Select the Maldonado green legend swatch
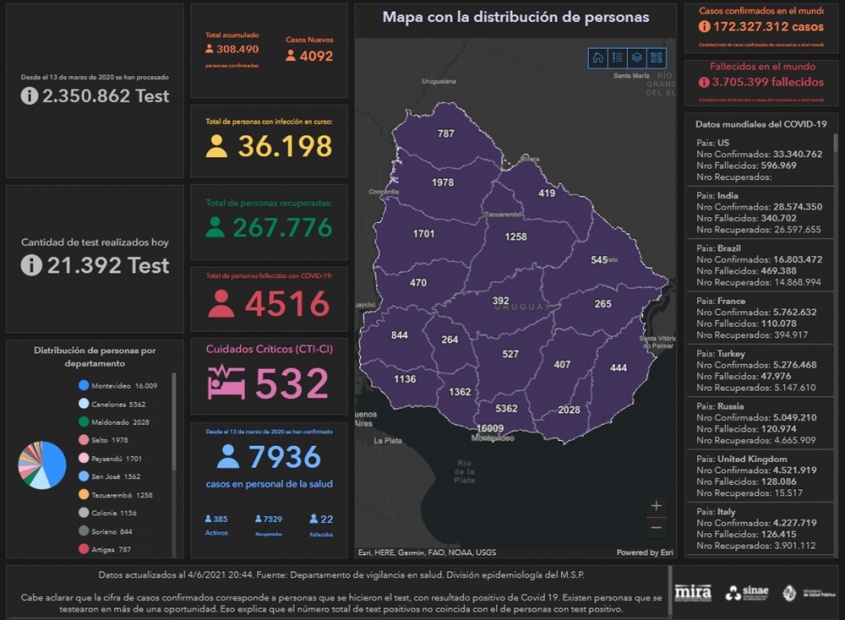The height and width of the screenshot is (620, 845). [x=83, y=422]
